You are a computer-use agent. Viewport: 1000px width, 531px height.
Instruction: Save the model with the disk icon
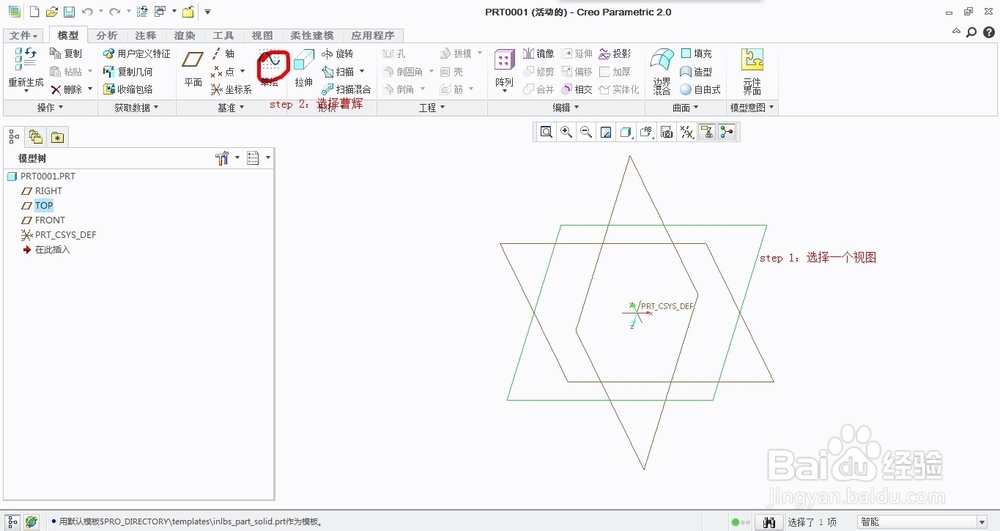69,11
